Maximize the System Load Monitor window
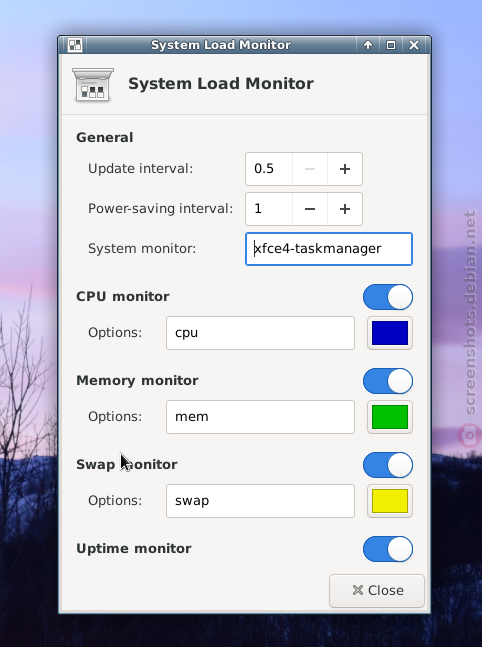The image size is (482, 647). coord(391,45)
